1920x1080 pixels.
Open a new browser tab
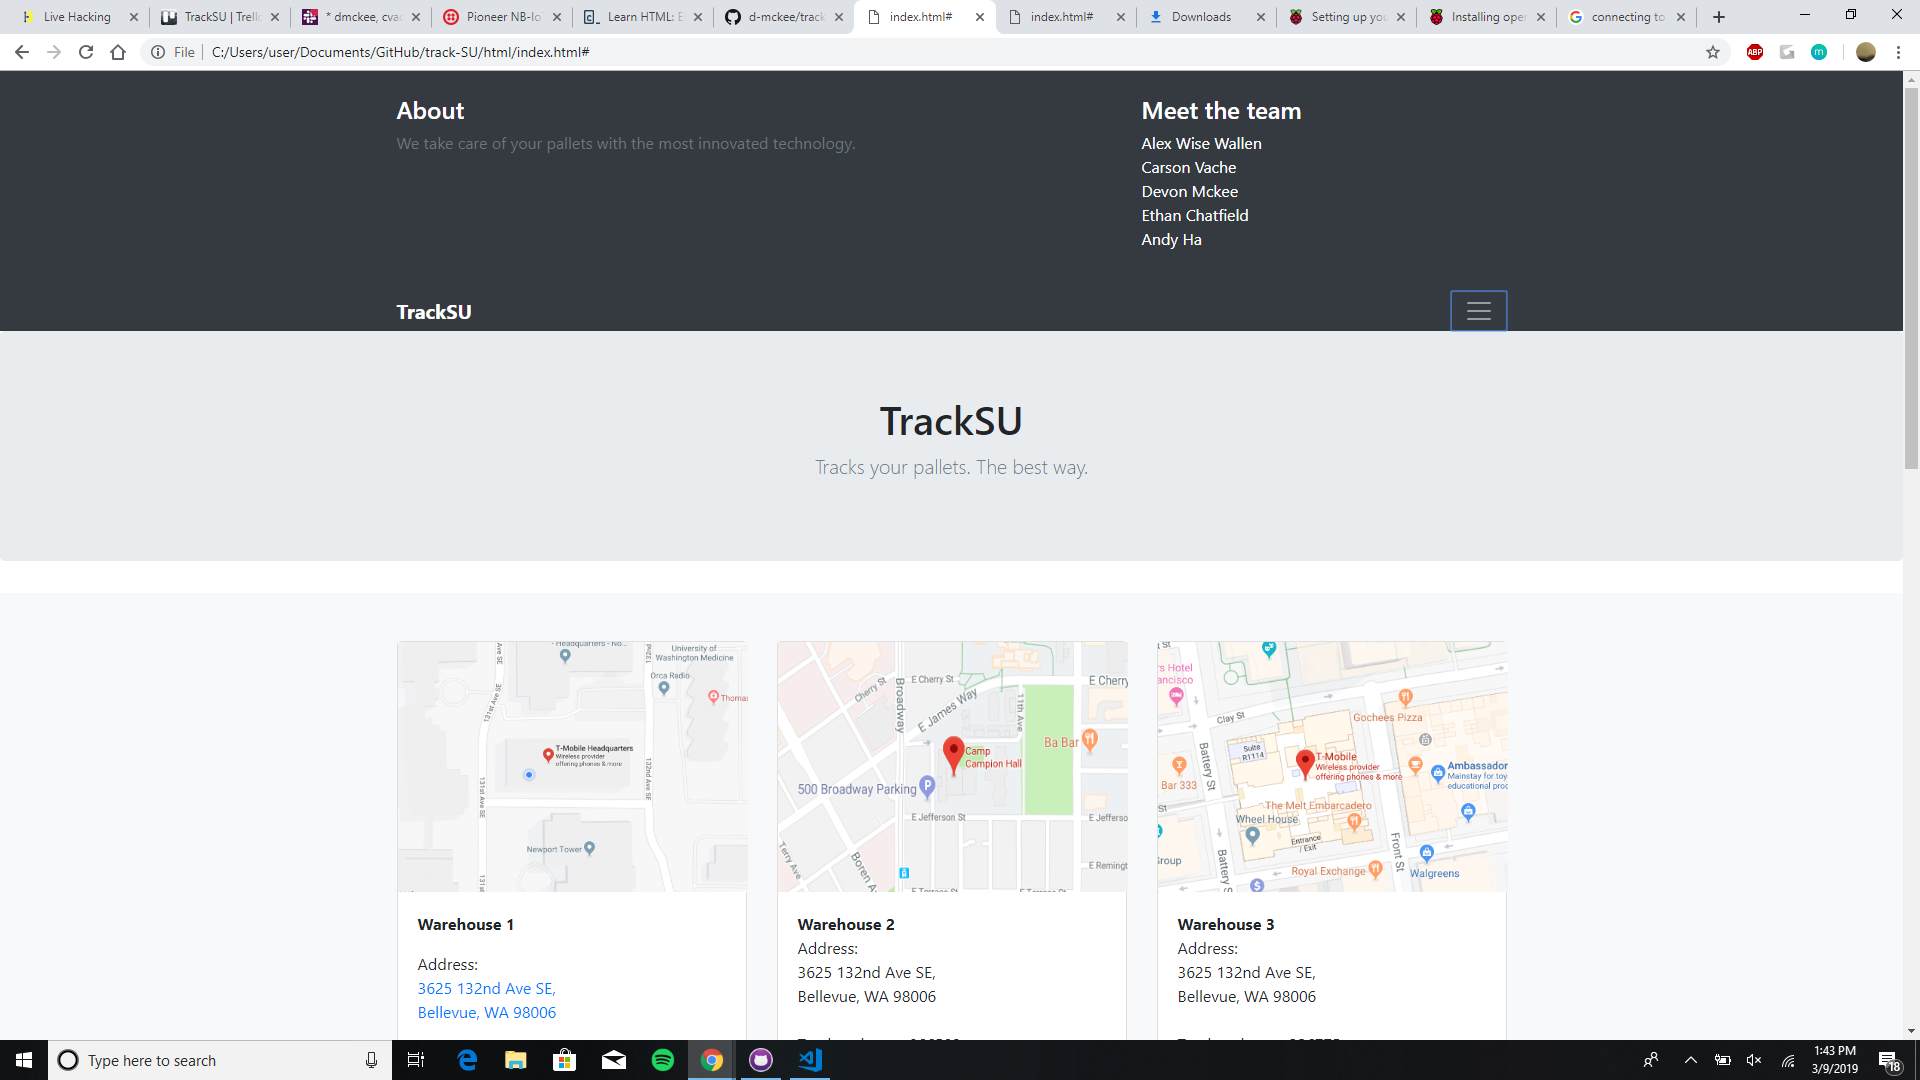[1719, 17]
